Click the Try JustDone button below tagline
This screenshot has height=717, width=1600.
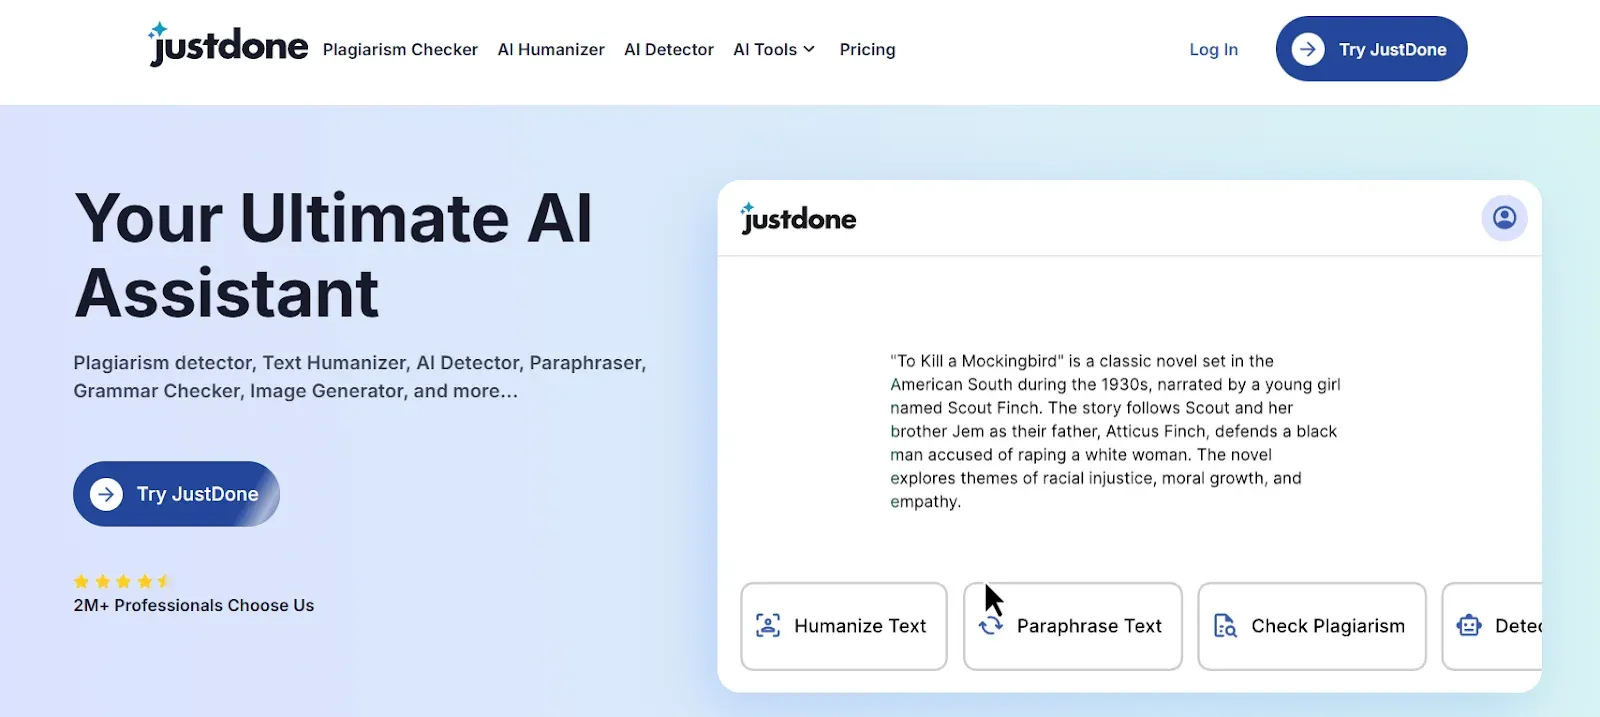point(176,494)
